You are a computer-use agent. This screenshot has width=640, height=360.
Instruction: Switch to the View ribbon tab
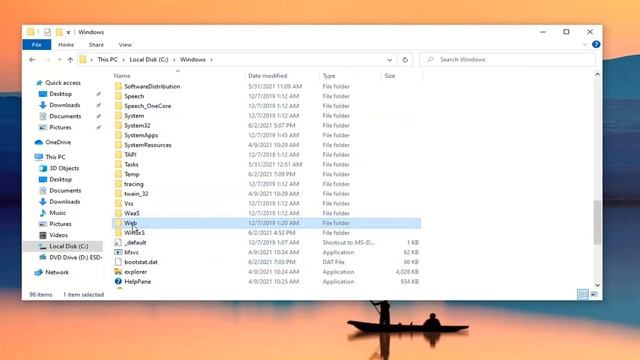pos(125,44)
